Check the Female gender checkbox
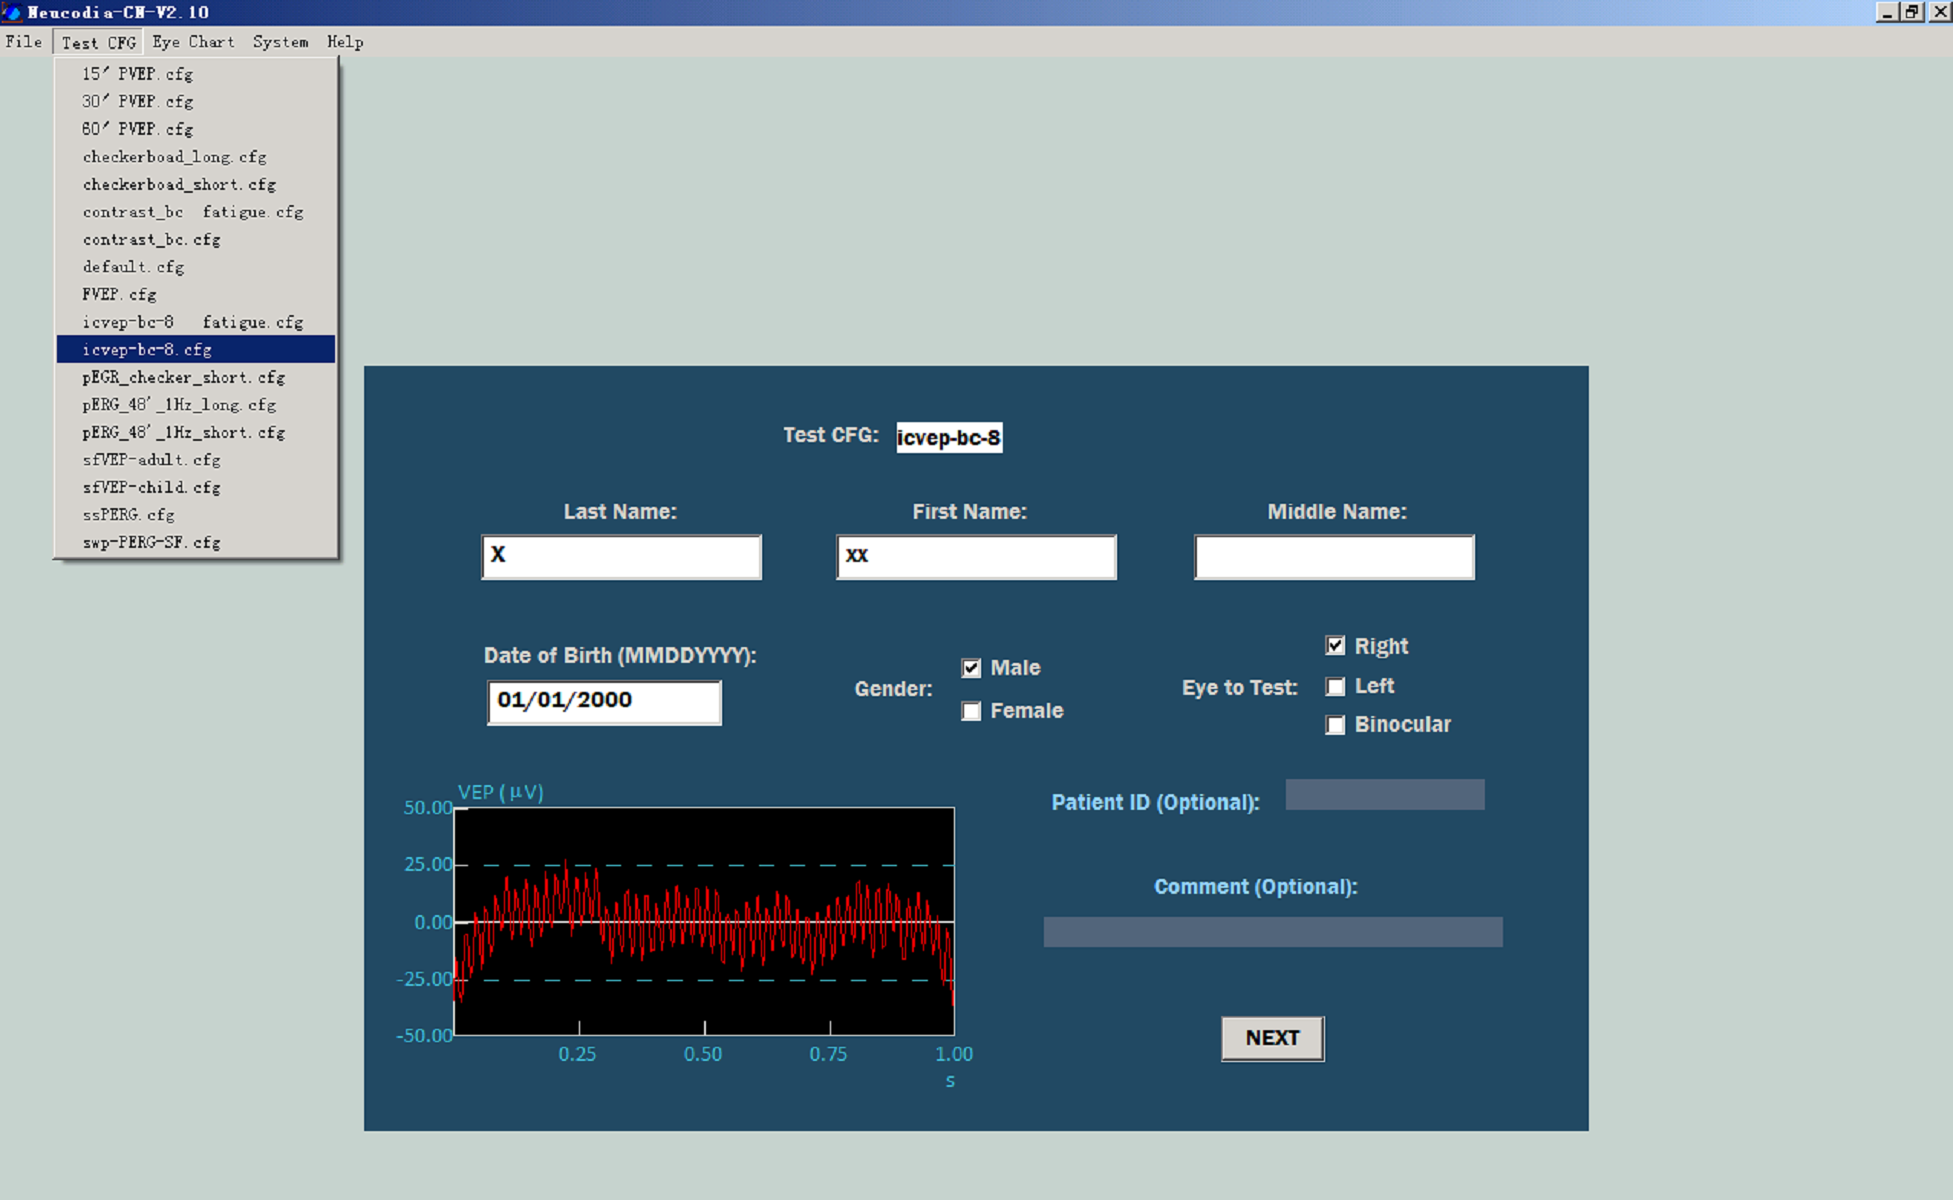The width and height of the screenshot is (1953, 1200). click(x=971, y=711)
